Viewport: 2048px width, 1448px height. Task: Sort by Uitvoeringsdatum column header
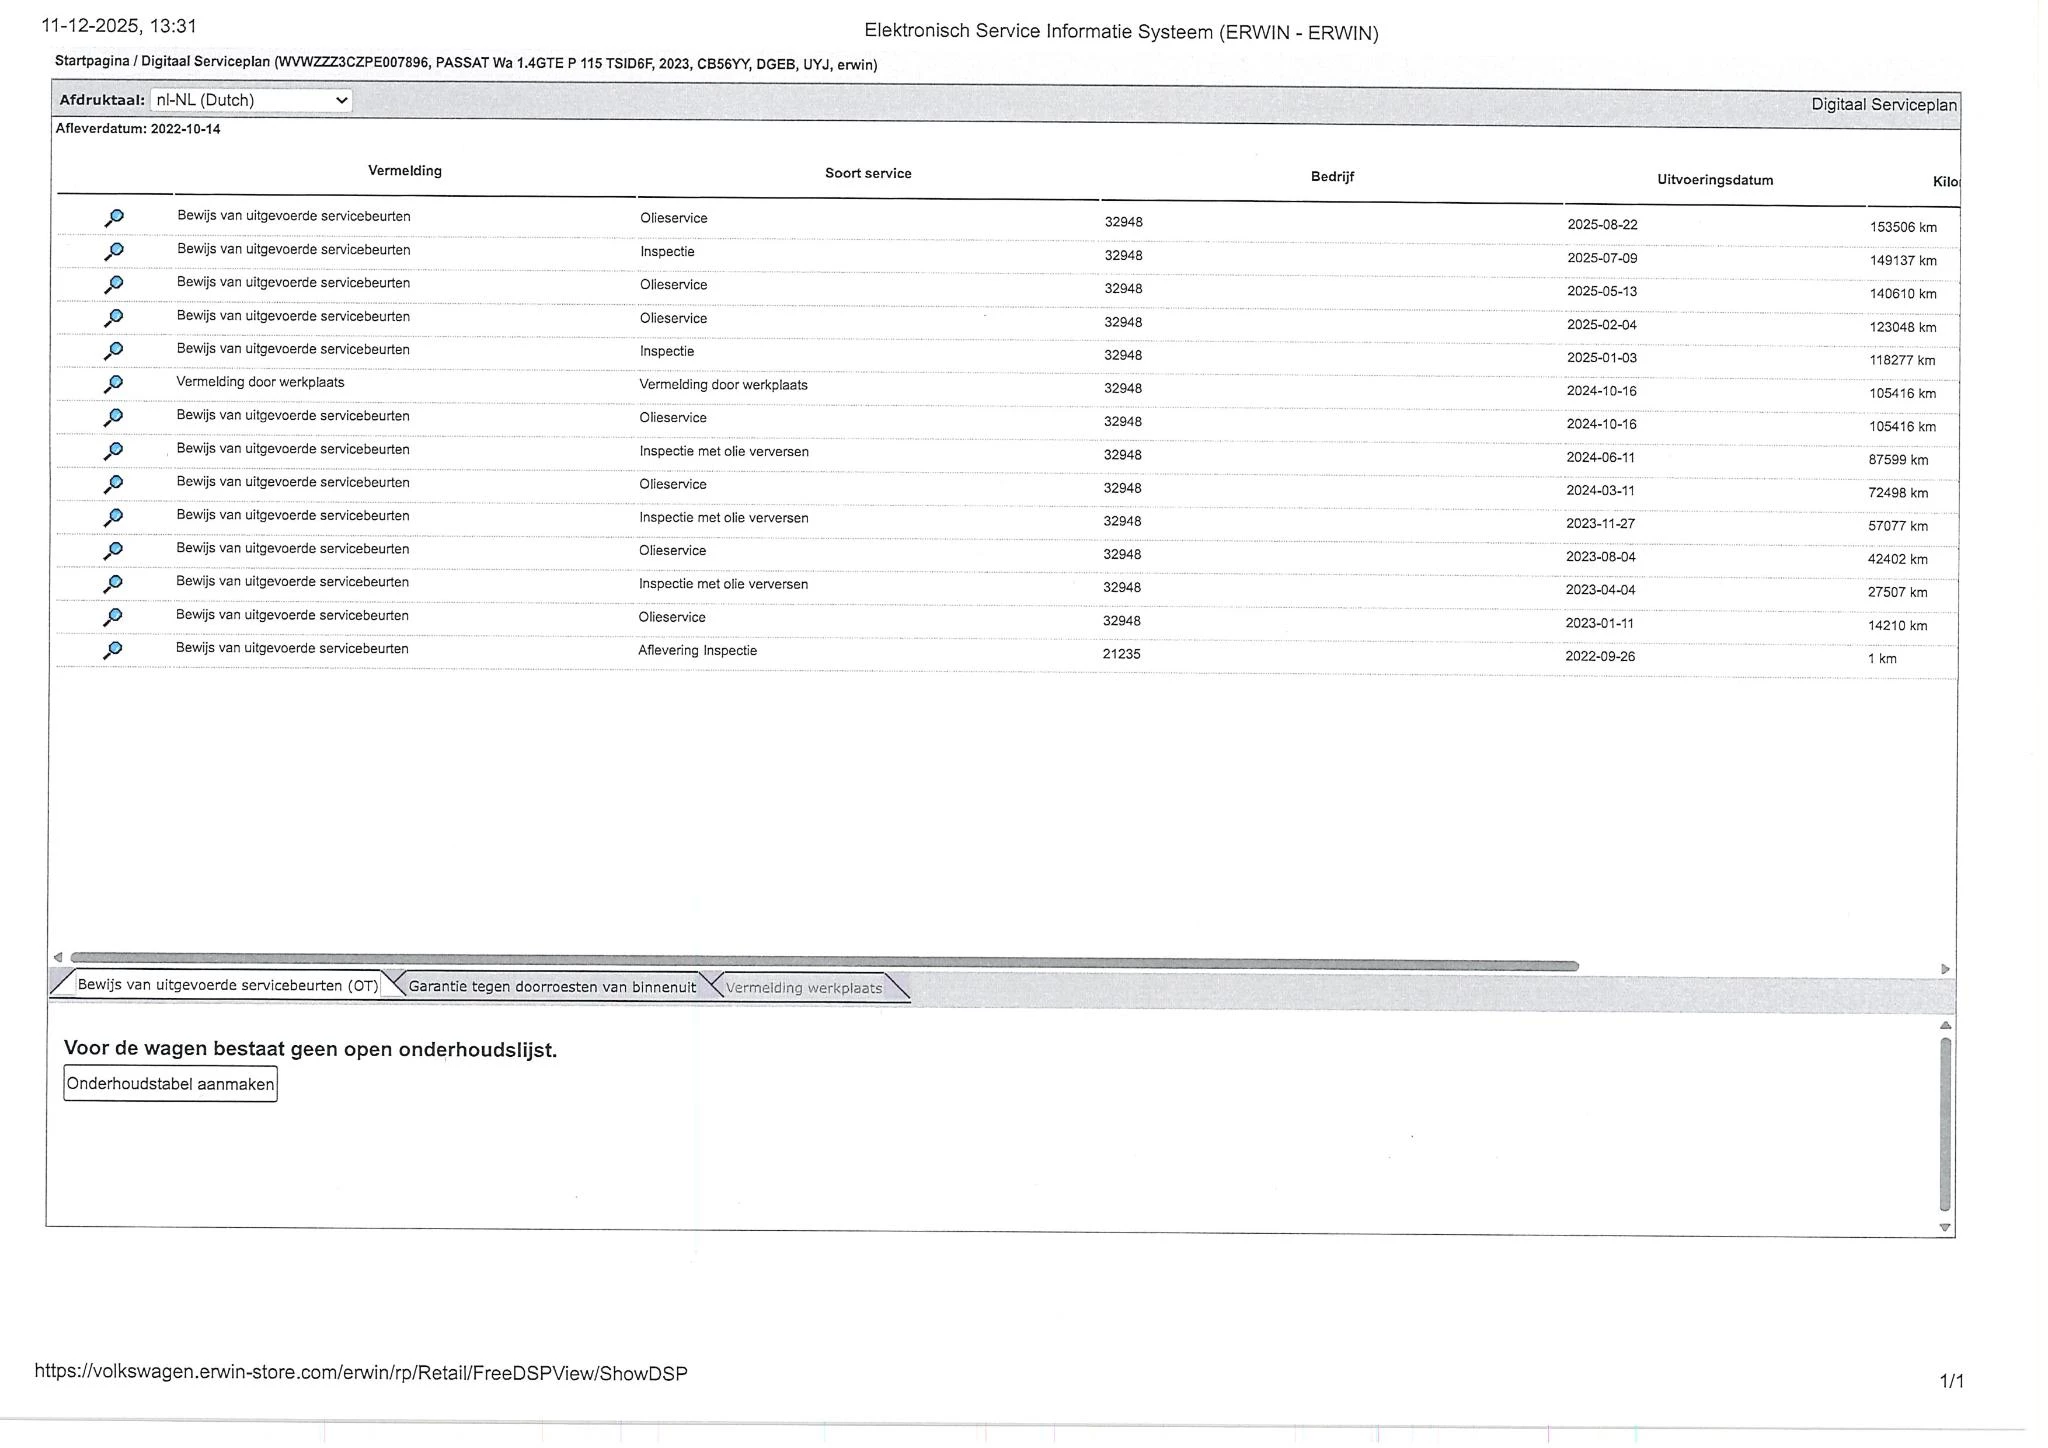click(1715, 180)
